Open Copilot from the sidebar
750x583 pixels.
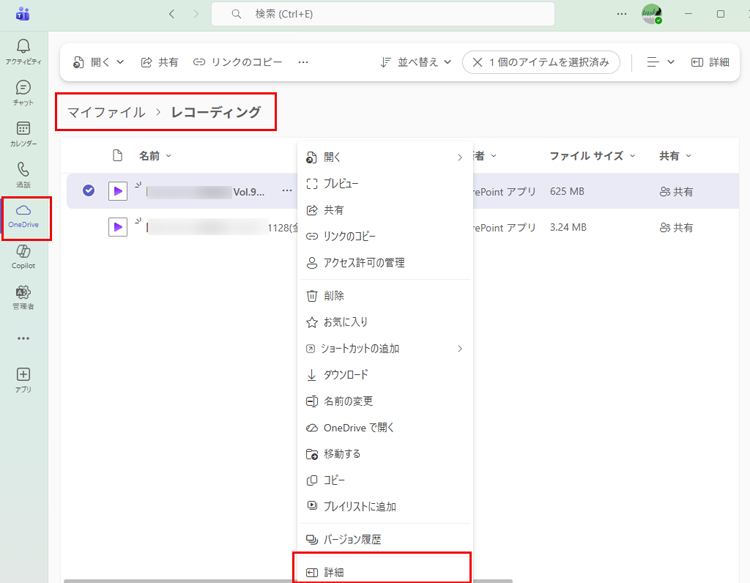tap(23, 257)
